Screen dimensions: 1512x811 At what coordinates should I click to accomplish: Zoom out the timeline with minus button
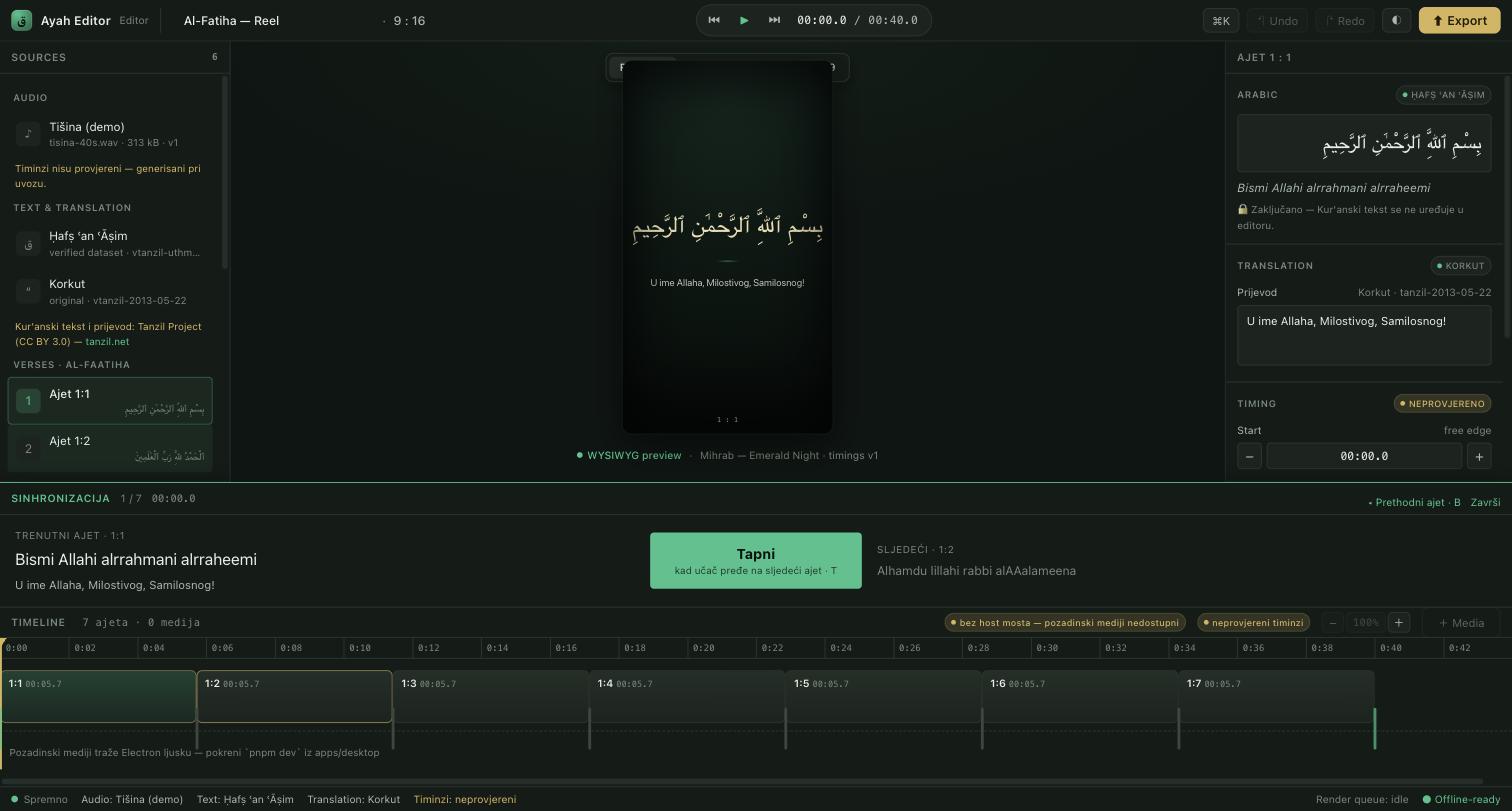tap(1333, 622)
